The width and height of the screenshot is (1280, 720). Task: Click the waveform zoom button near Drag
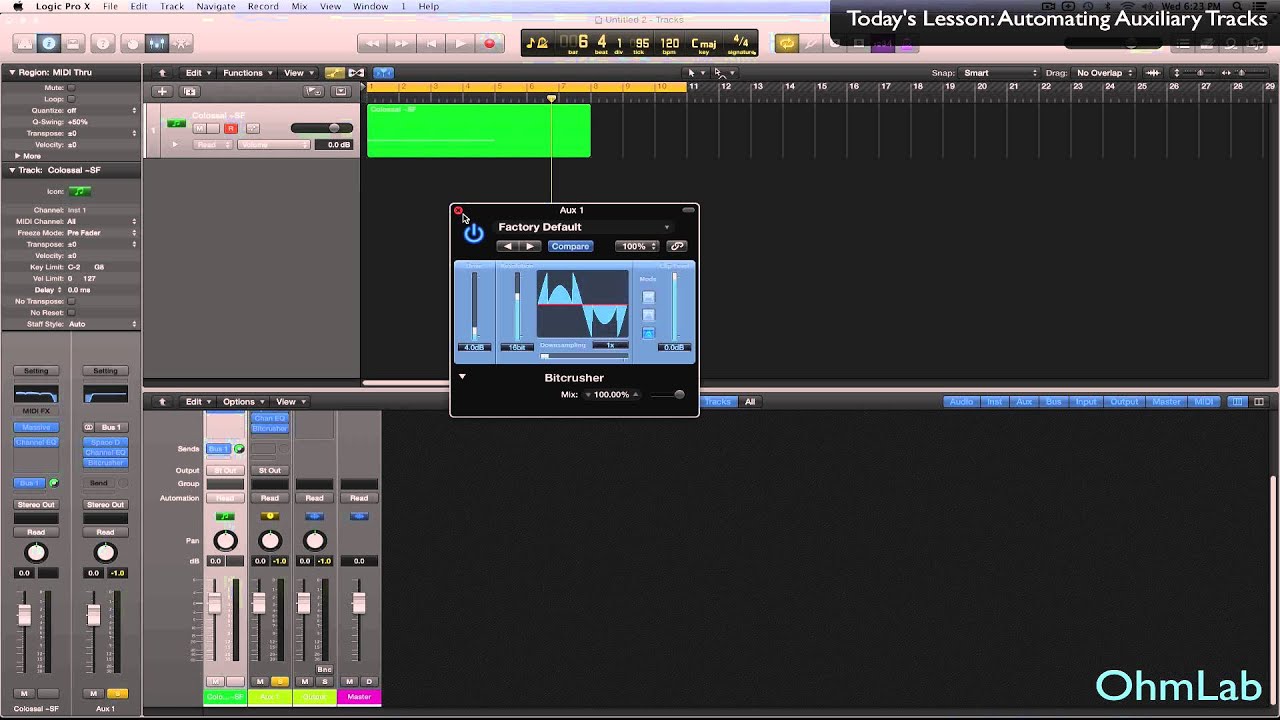click(1153, 73)
